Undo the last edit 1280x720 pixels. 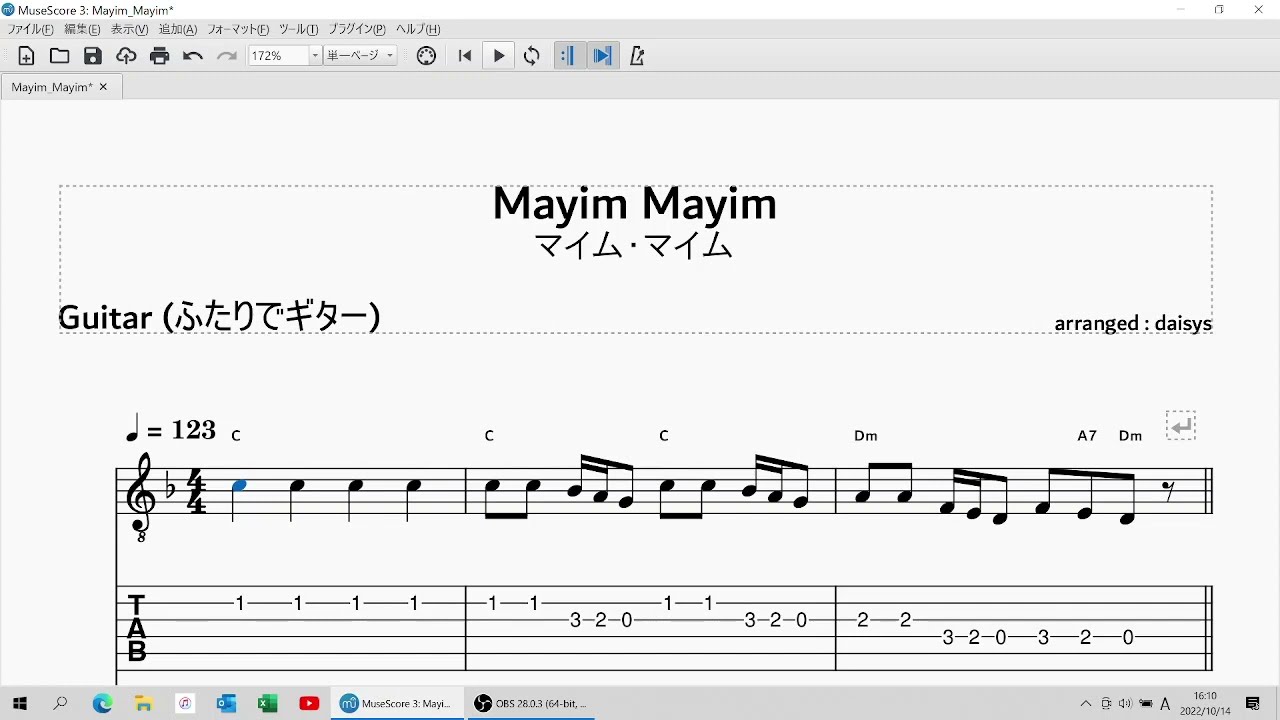[x=193, y=56]
